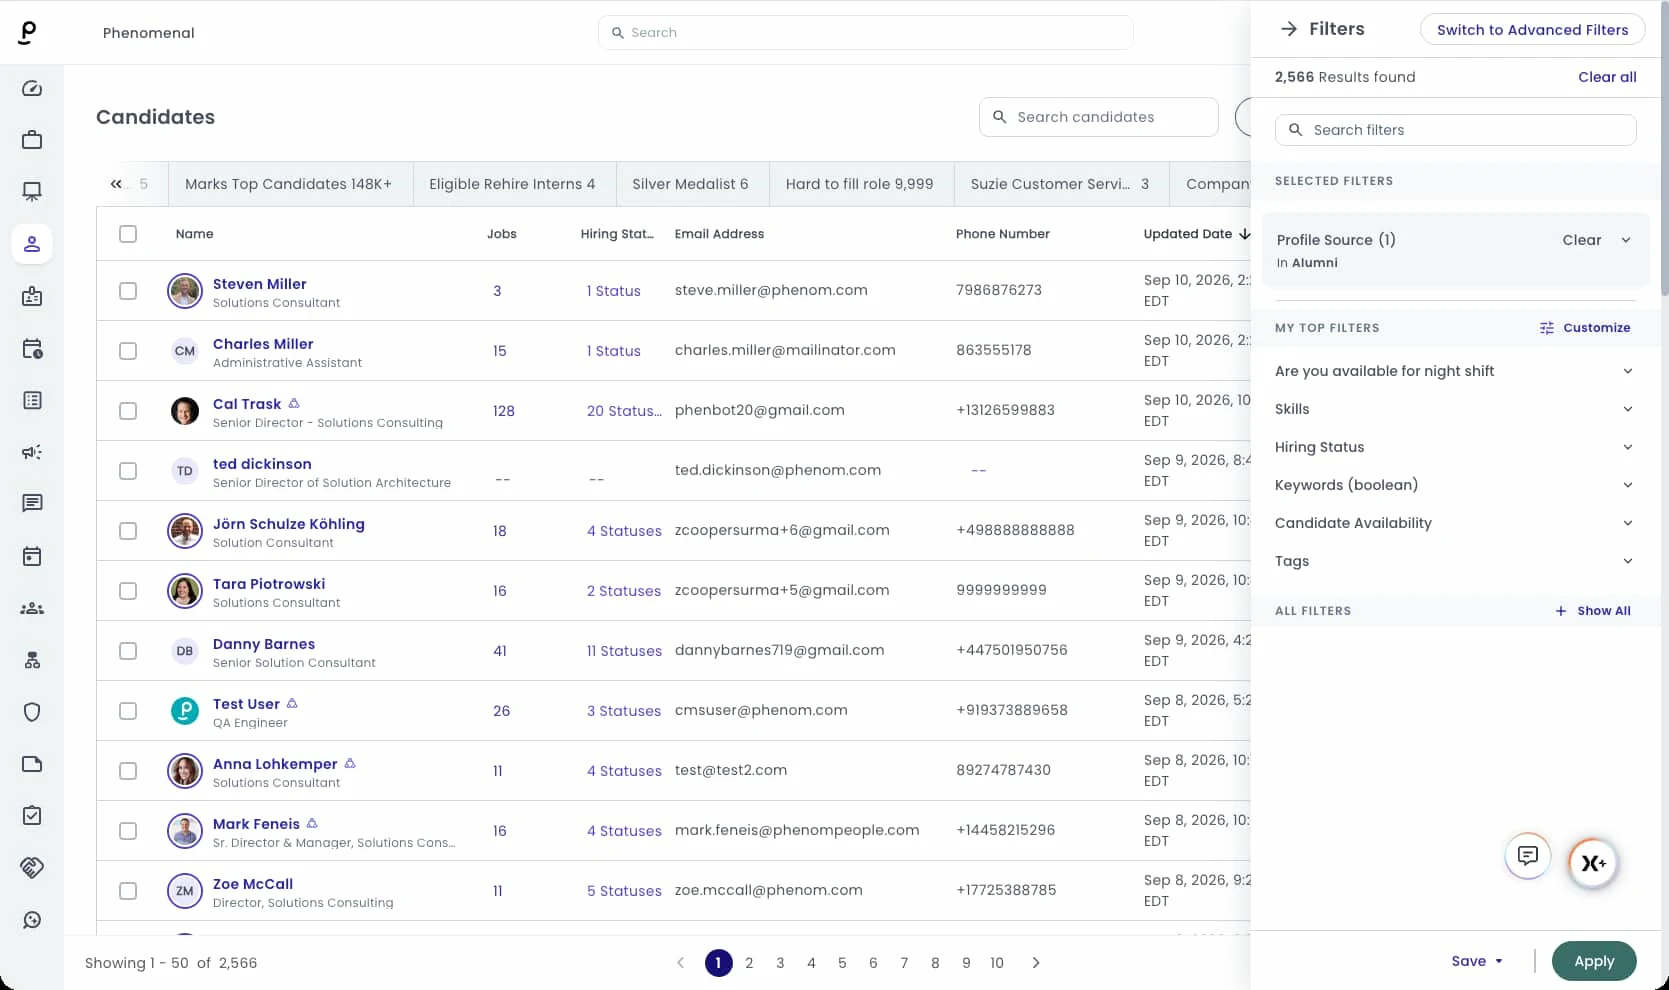Open the handshake icon in sidebar

click(32, 868)
